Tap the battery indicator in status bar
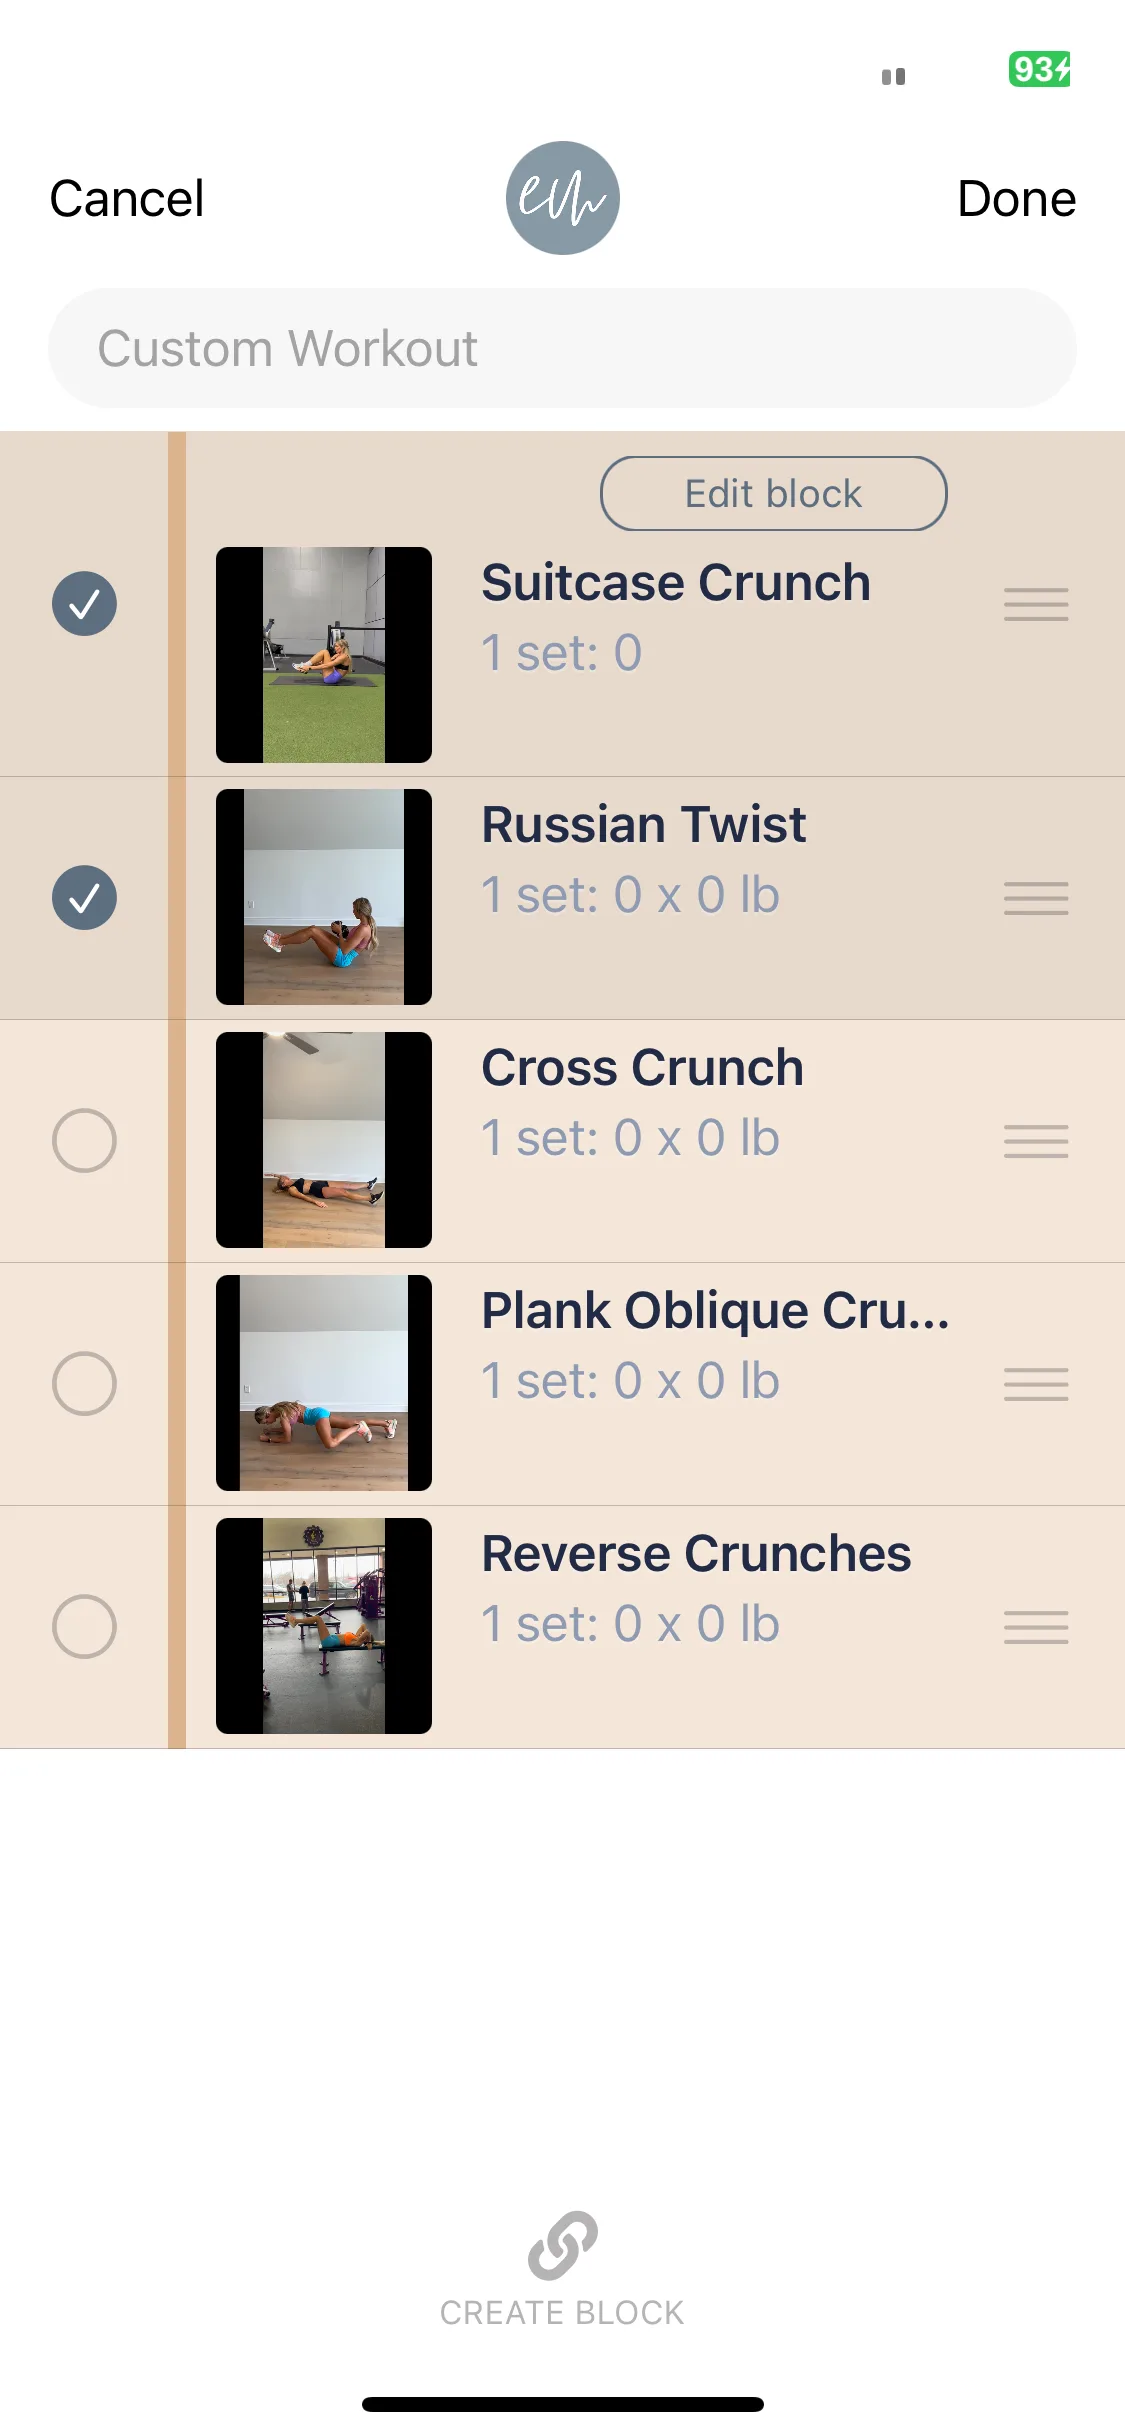This screenshot has width=1125, height=2436. (1040, 69)
